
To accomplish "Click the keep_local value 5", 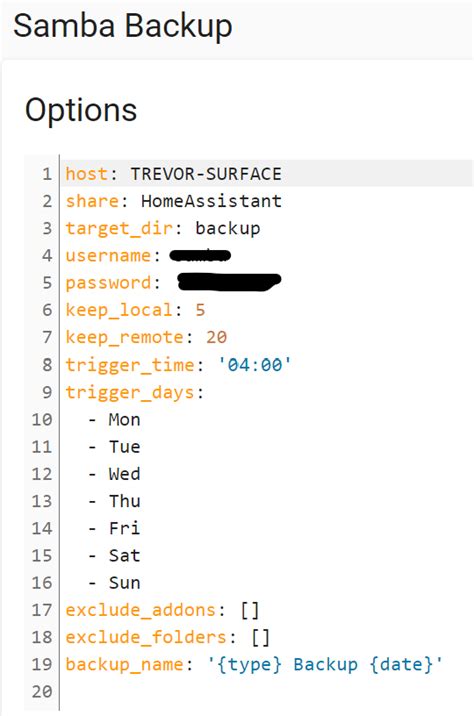I will pos(200,310).
